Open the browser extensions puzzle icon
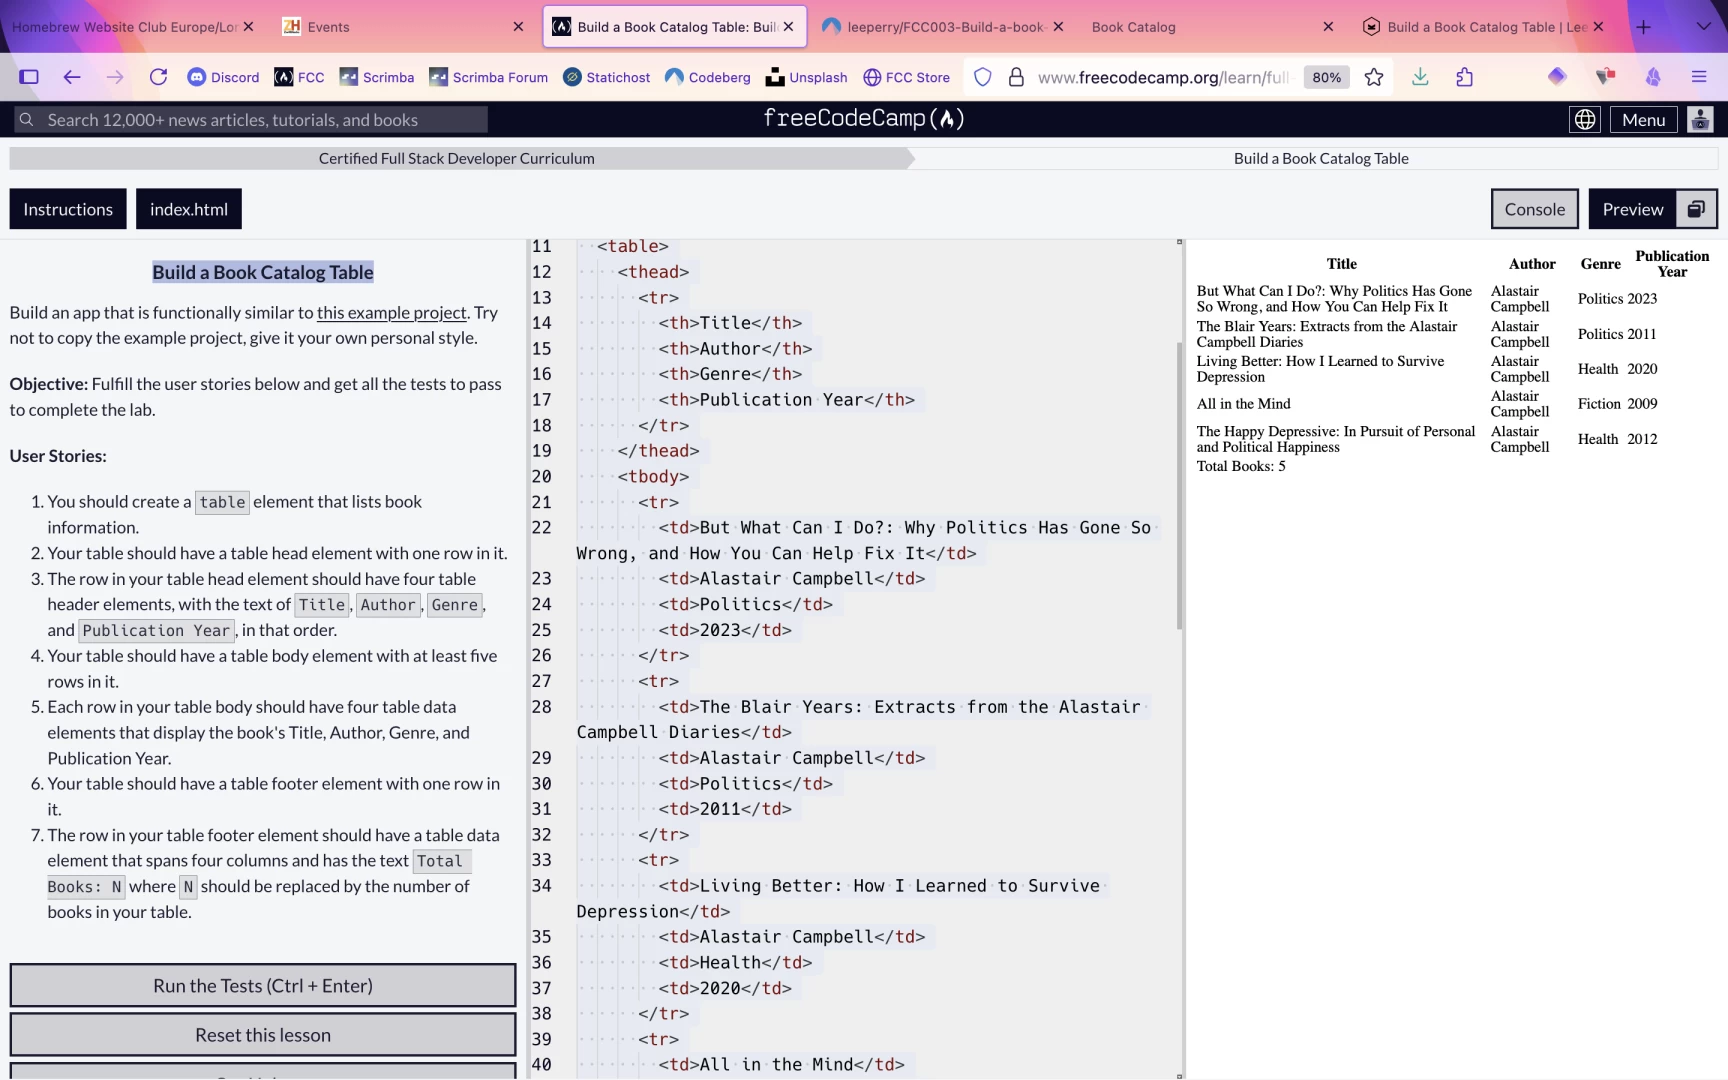This screenshot has height=1080, width=1728. coord(1465,77)
